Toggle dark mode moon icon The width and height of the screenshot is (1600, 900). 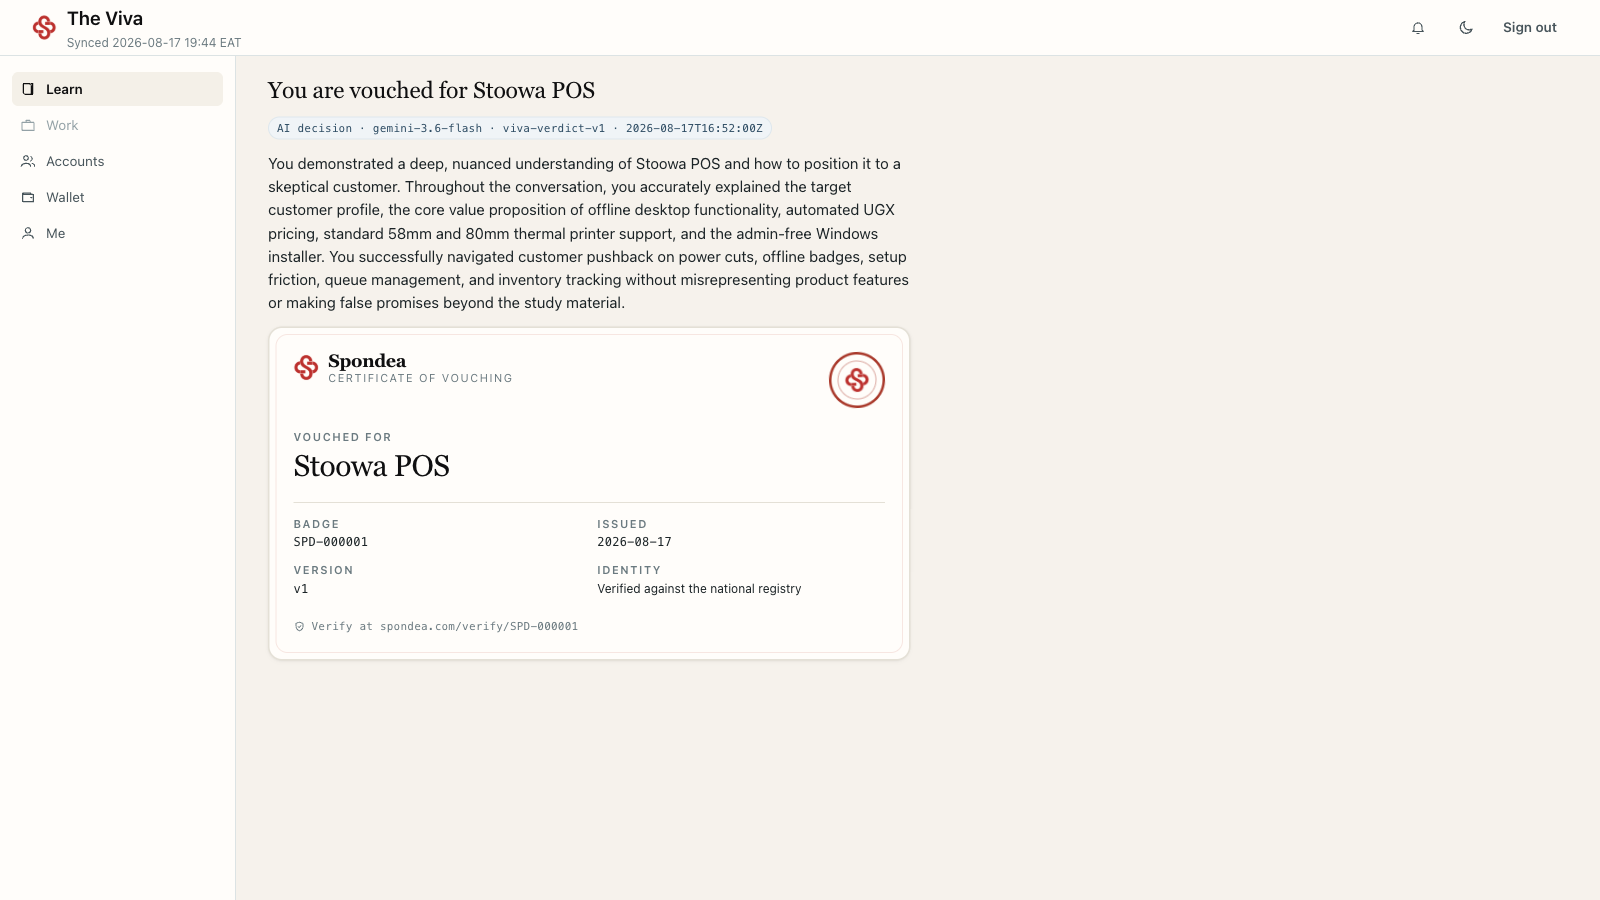[1466, 28]
